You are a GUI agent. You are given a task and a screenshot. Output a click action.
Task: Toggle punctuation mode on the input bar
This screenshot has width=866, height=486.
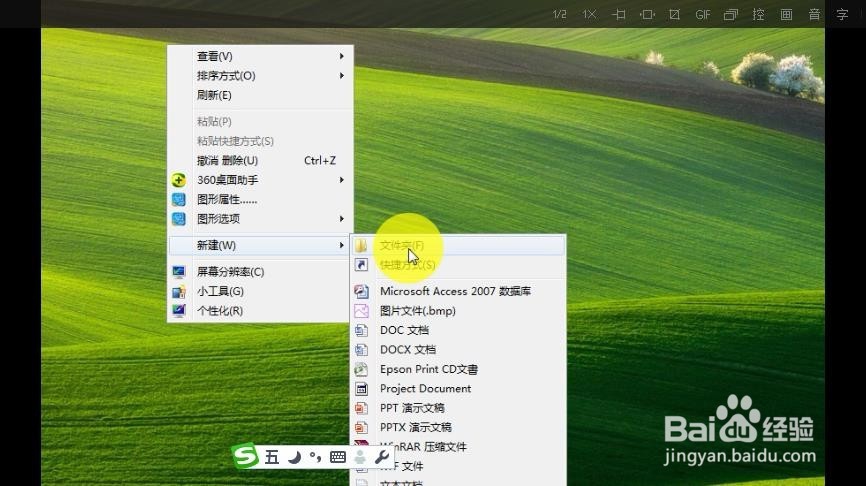tap(315, 457)
